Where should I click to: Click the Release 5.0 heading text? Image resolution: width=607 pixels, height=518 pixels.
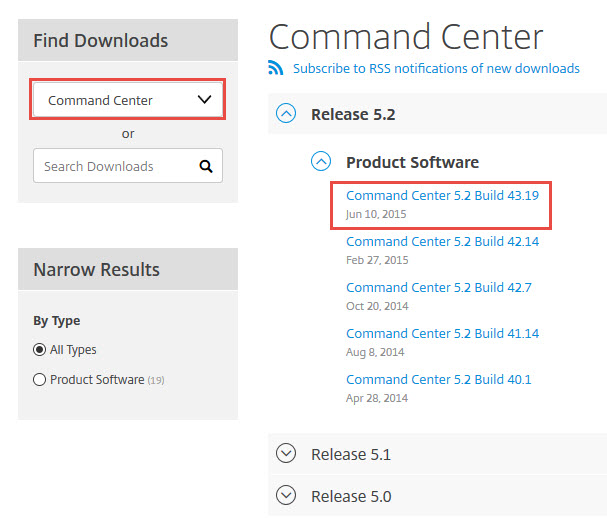[351, 496]
